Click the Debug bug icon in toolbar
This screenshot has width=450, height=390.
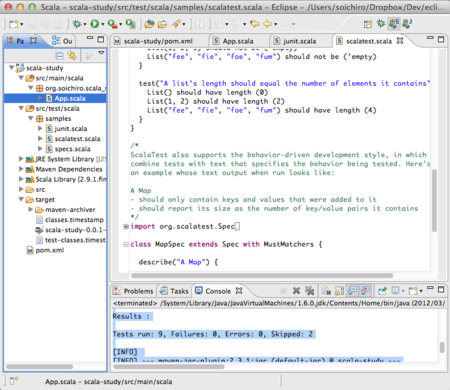[x=77, y=24]
